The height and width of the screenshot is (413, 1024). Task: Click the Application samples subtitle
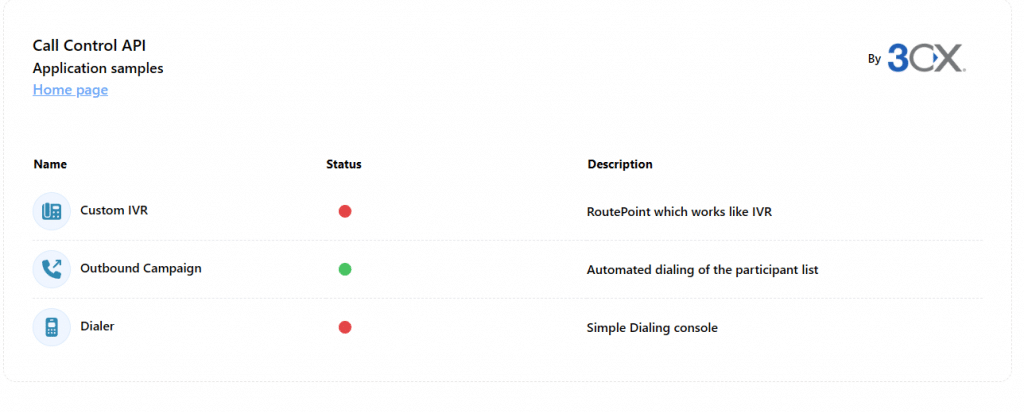click(98, 68)
